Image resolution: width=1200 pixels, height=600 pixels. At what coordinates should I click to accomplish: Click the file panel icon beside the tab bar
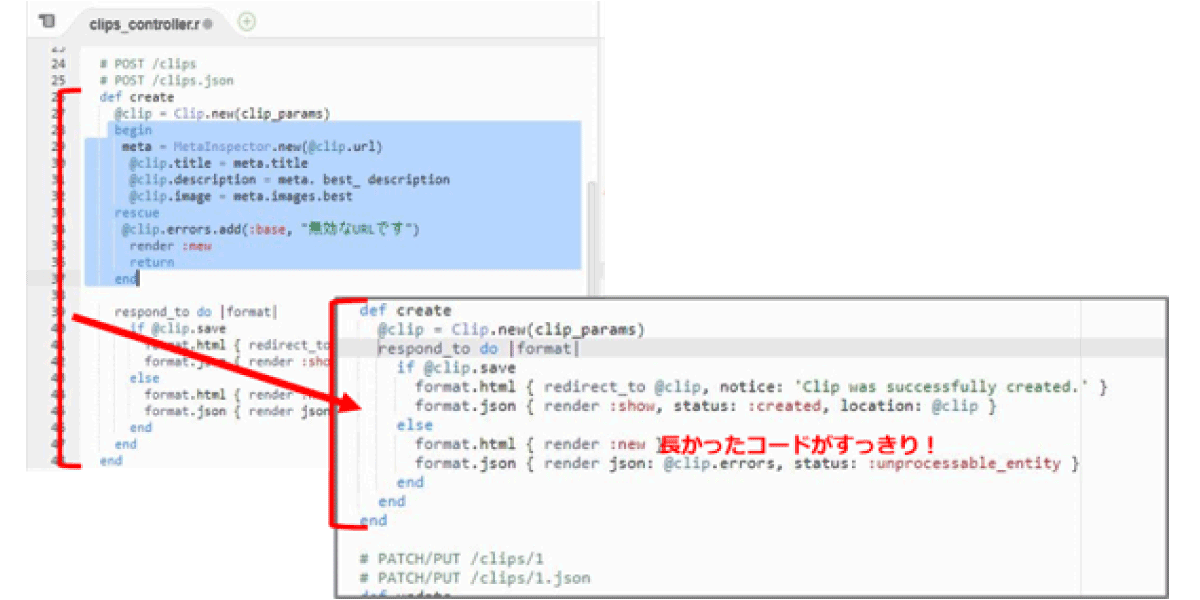click(47, 22)
